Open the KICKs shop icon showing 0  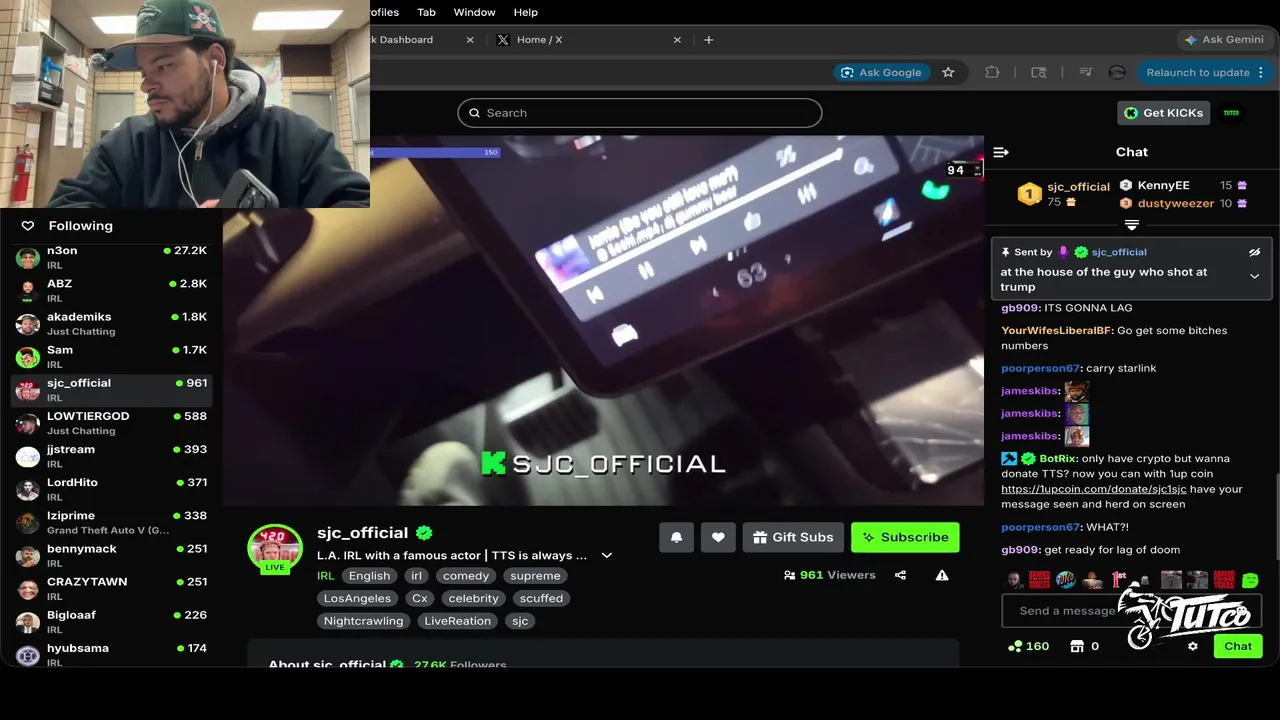(1085, 646)
